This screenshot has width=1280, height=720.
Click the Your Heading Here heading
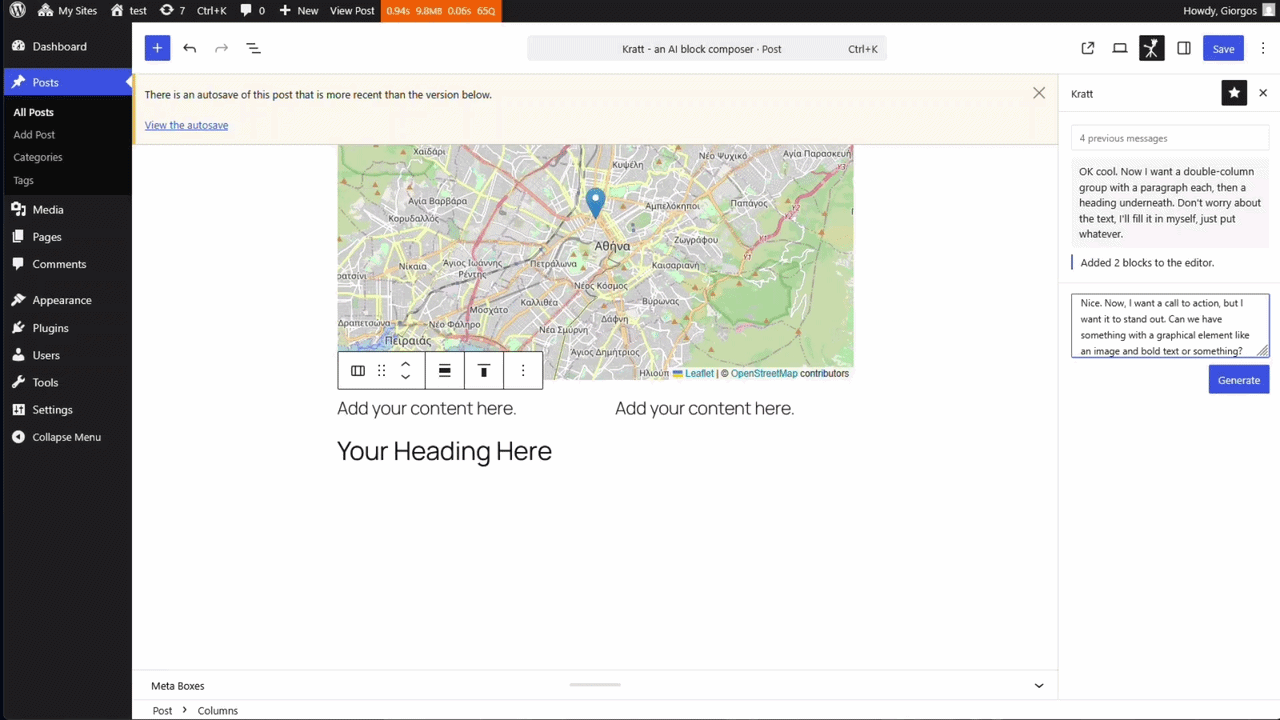point(444,451)
